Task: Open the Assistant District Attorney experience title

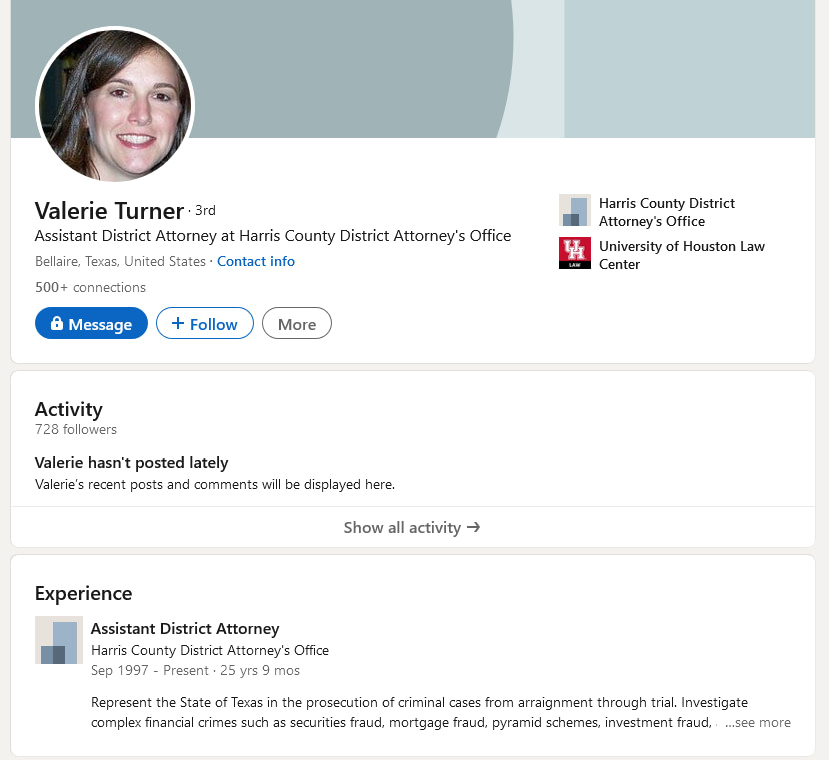Action: 185,628
